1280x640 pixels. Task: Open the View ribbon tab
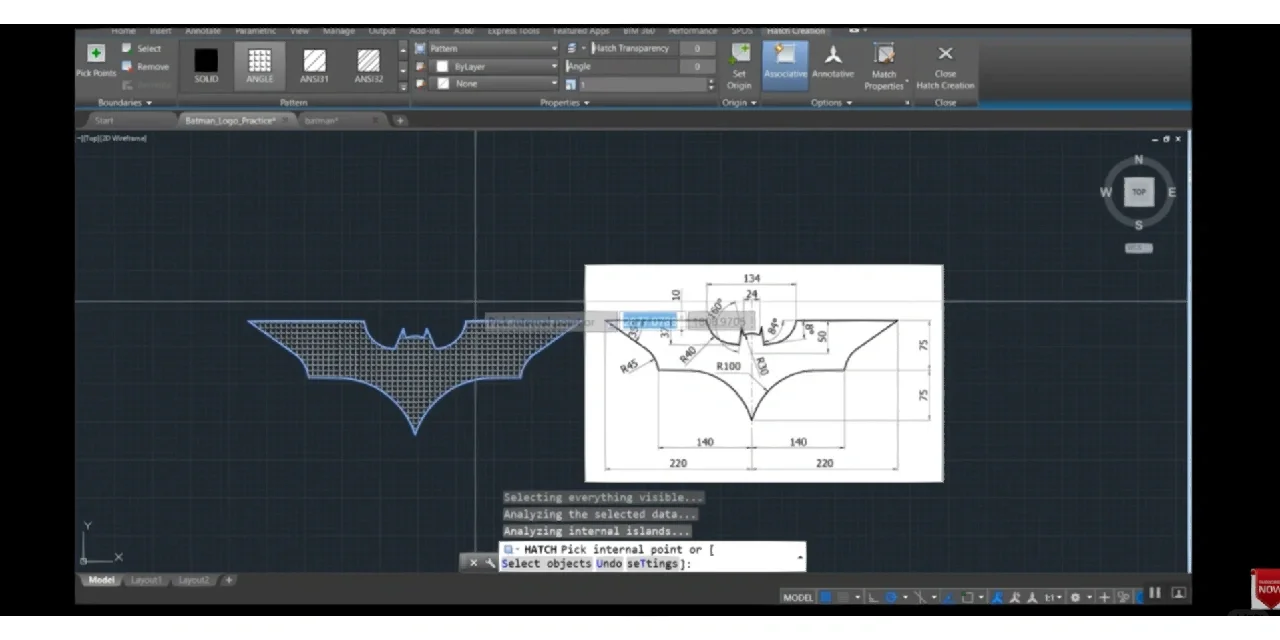pos(299,31)
